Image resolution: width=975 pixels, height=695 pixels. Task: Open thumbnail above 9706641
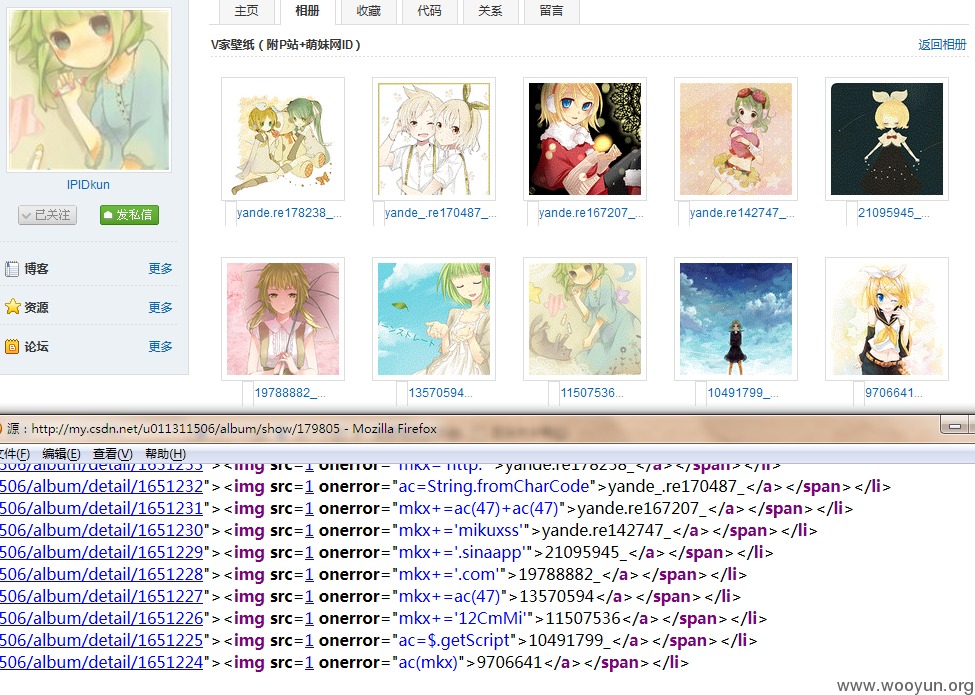[x=887, y=319]
